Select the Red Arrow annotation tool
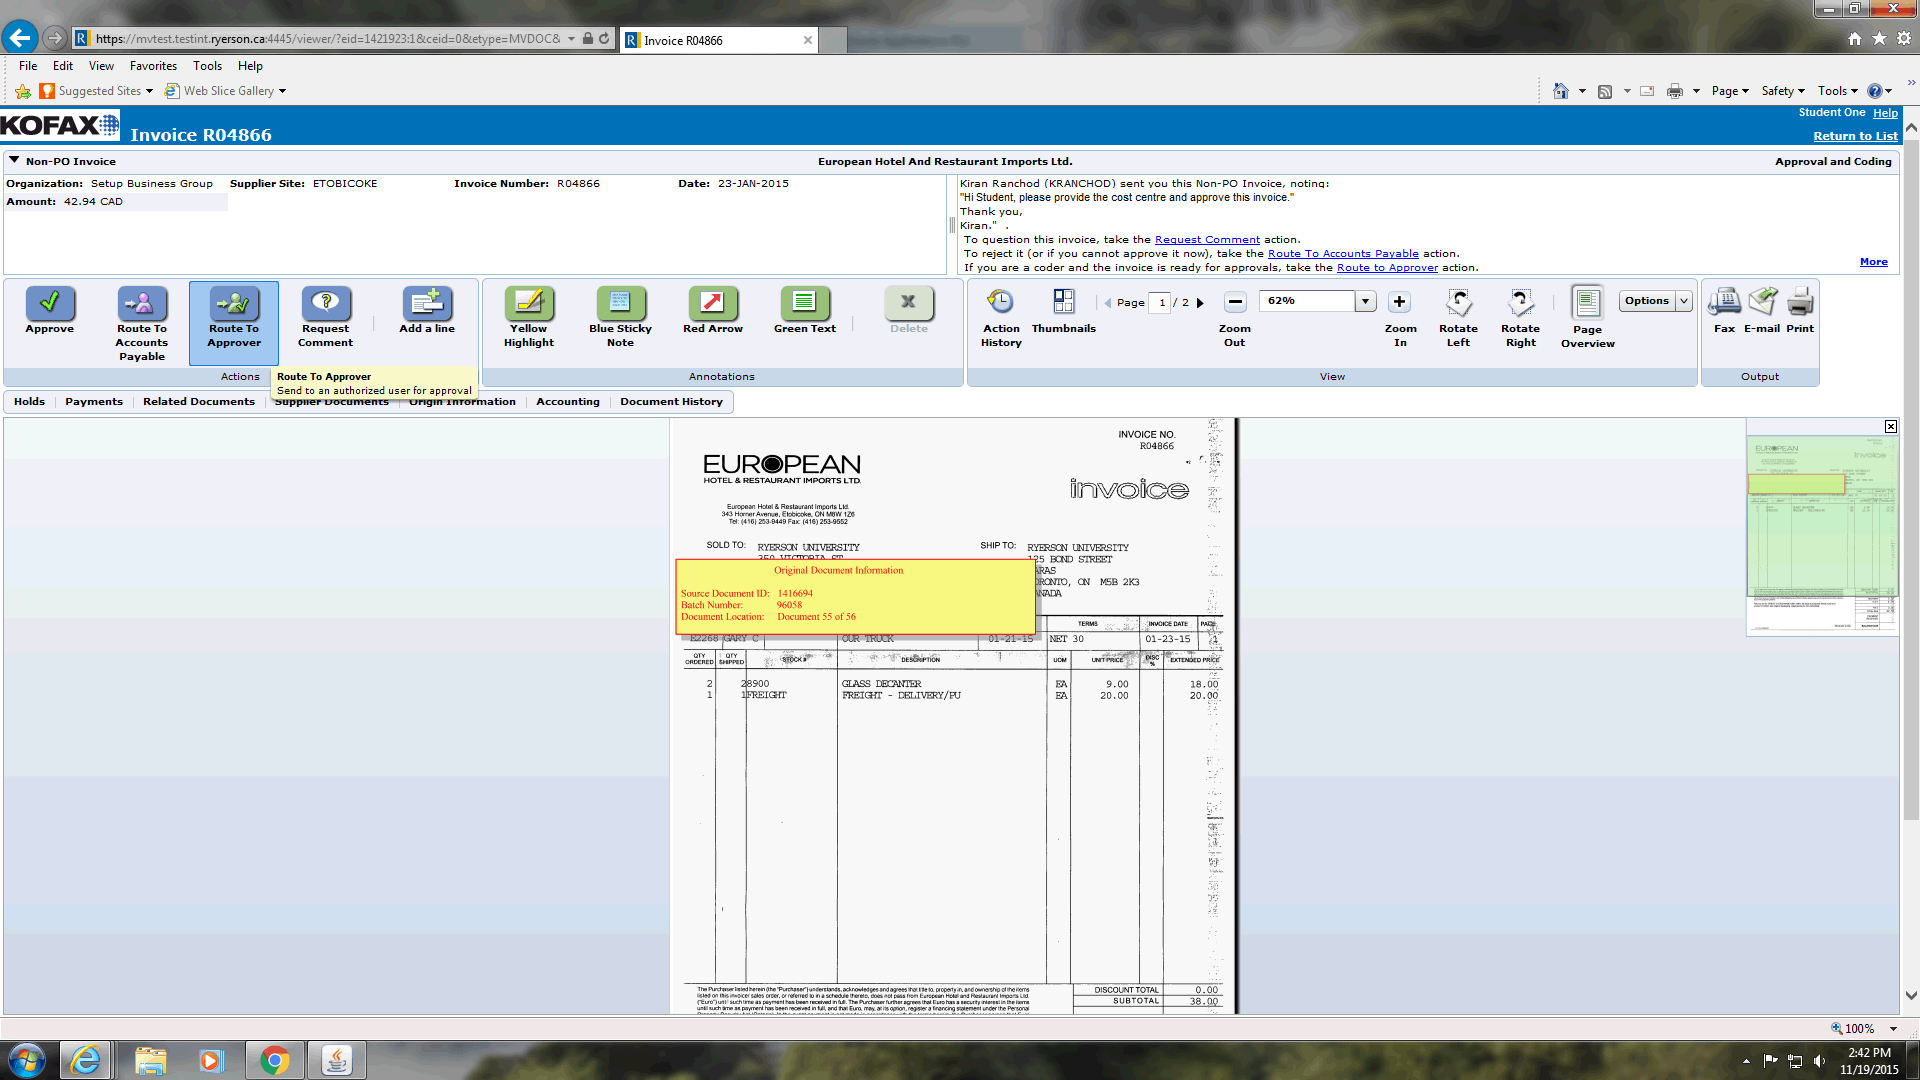The image size is (1920, 1080). coord(712,303)
